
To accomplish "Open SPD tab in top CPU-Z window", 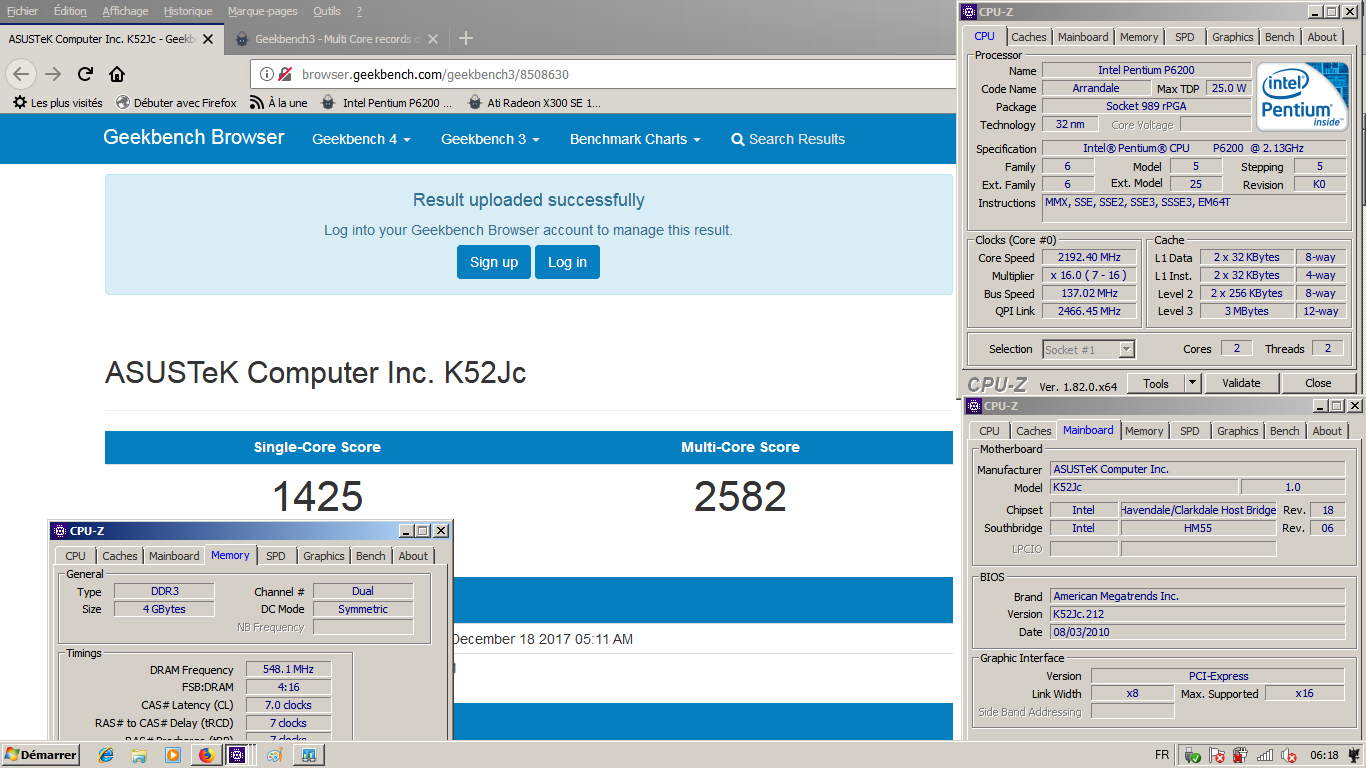I will point(1185,37).
